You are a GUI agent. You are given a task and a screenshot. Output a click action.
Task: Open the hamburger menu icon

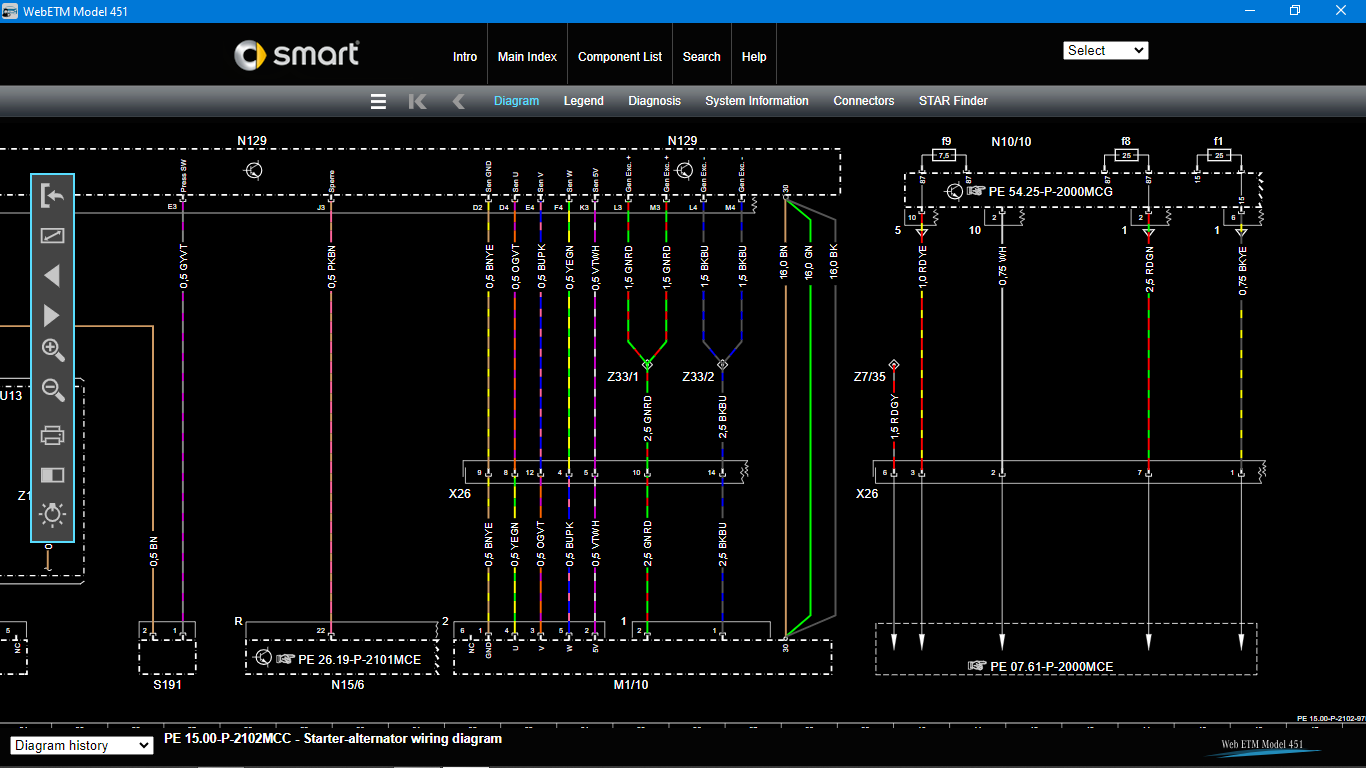(378, 101)
